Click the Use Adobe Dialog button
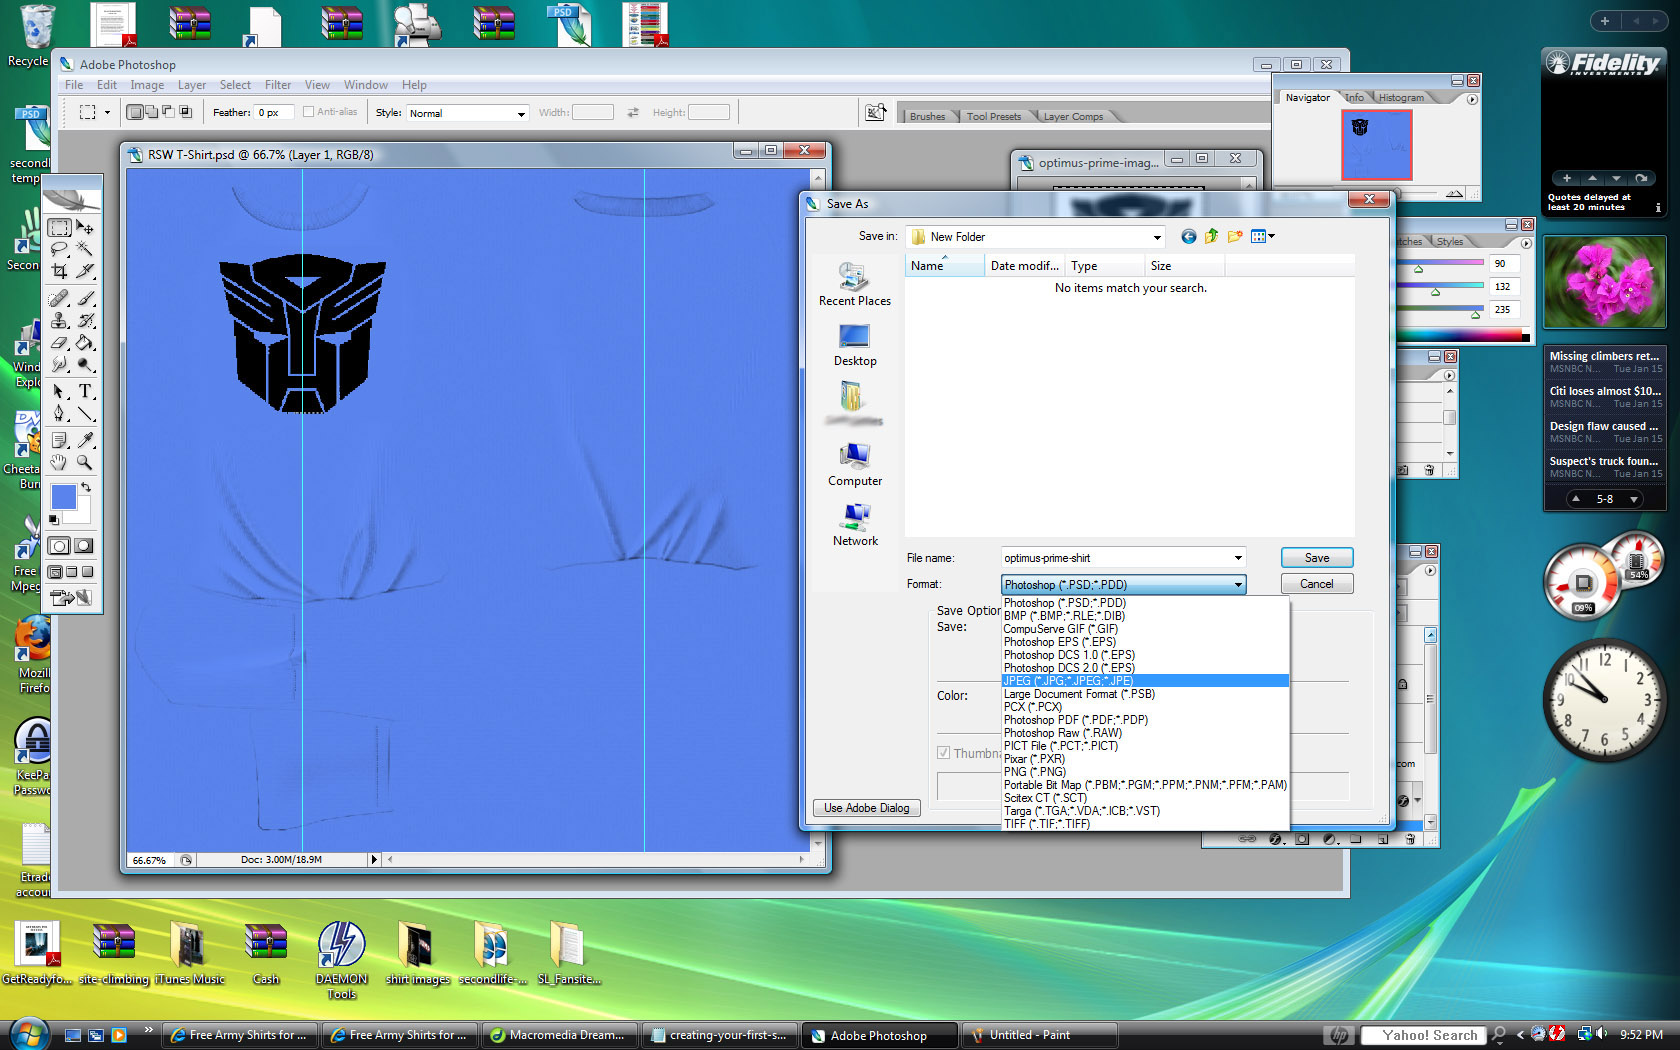 click(866, 808)
